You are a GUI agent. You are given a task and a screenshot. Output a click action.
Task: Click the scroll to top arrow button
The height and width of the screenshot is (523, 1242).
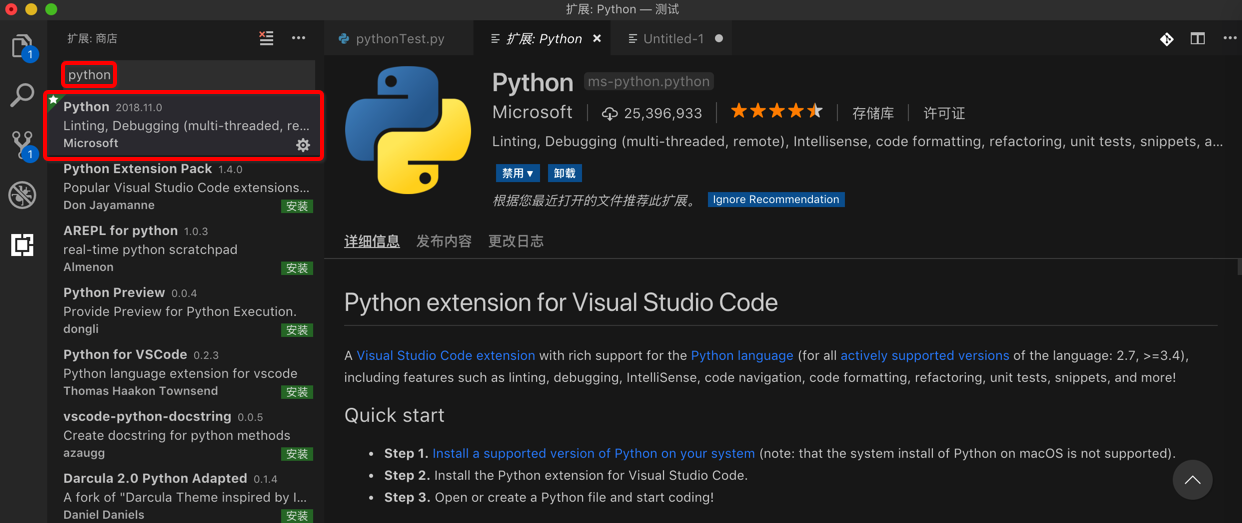click(x=1192, y=480)
